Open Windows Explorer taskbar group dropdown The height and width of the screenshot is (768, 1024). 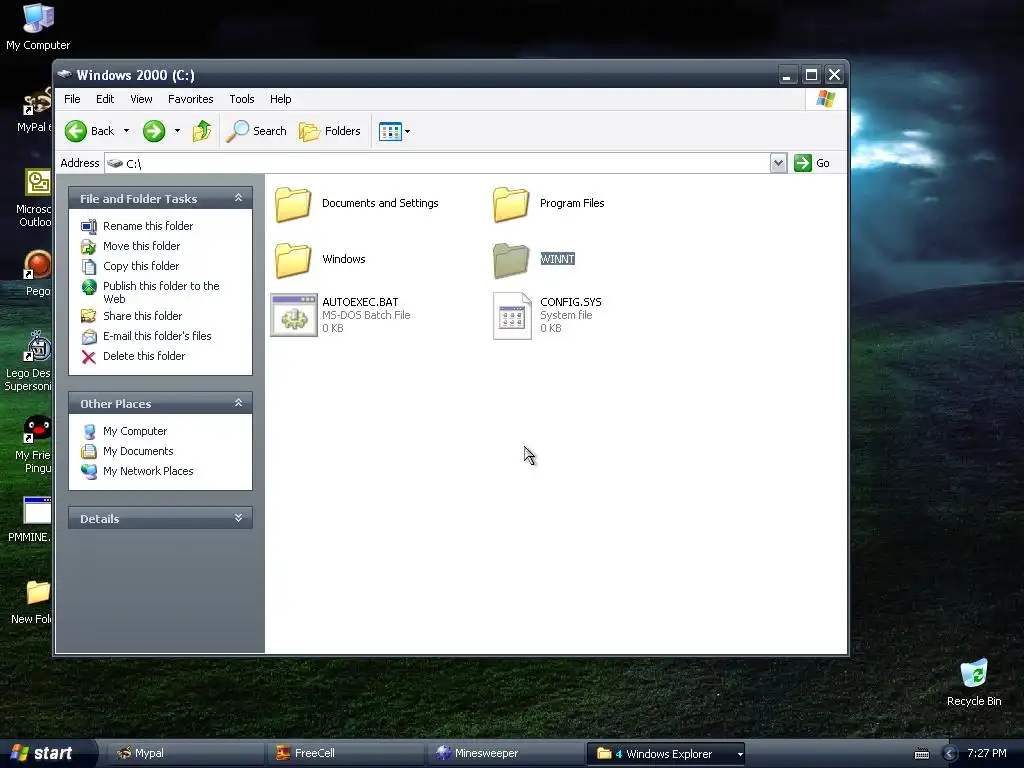point(740,754)
